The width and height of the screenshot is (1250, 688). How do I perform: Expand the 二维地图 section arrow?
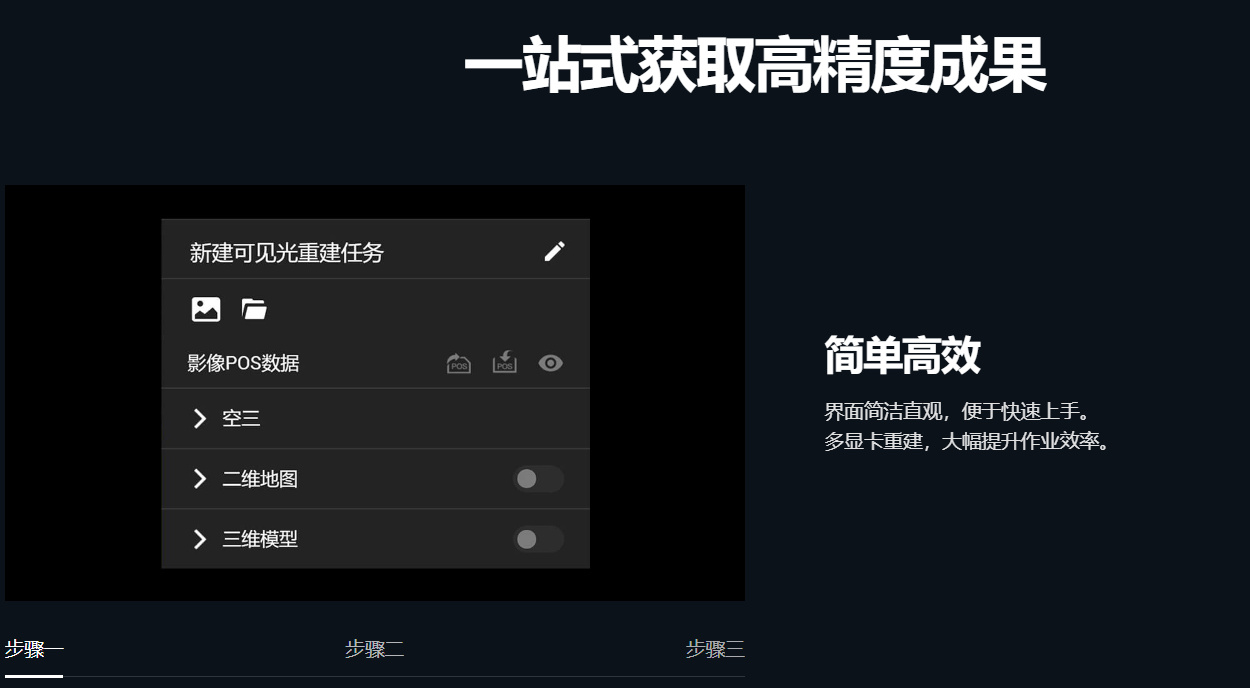tap(200, 479)
